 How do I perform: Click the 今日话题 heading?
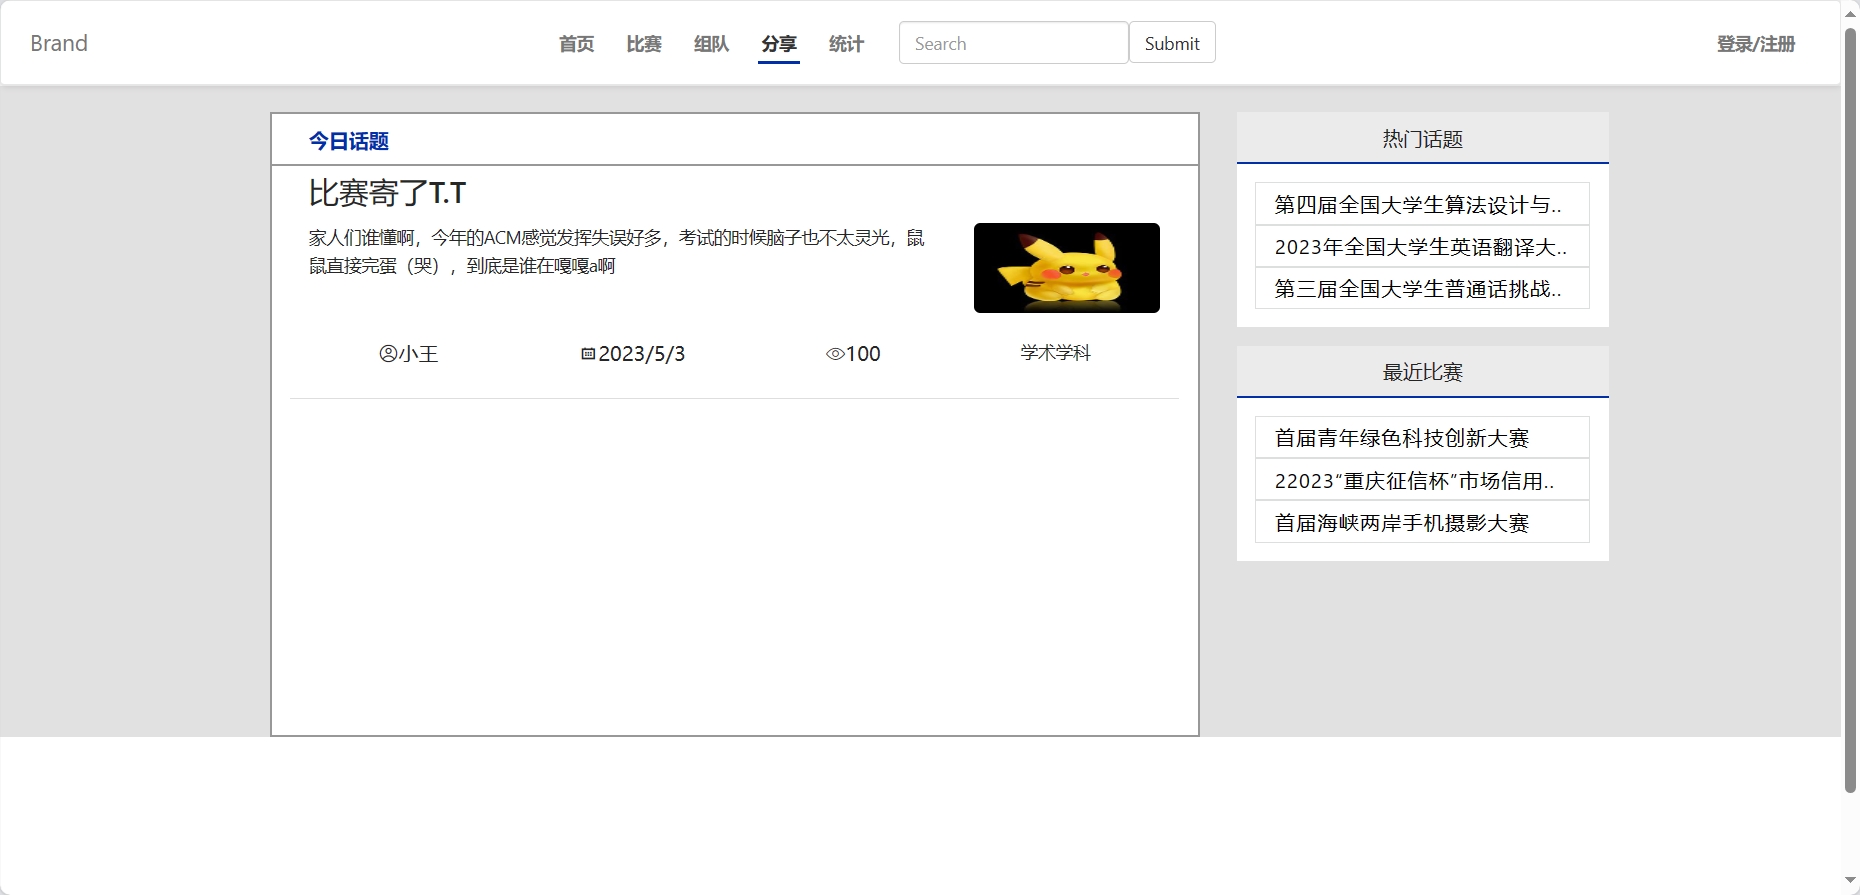348,141
